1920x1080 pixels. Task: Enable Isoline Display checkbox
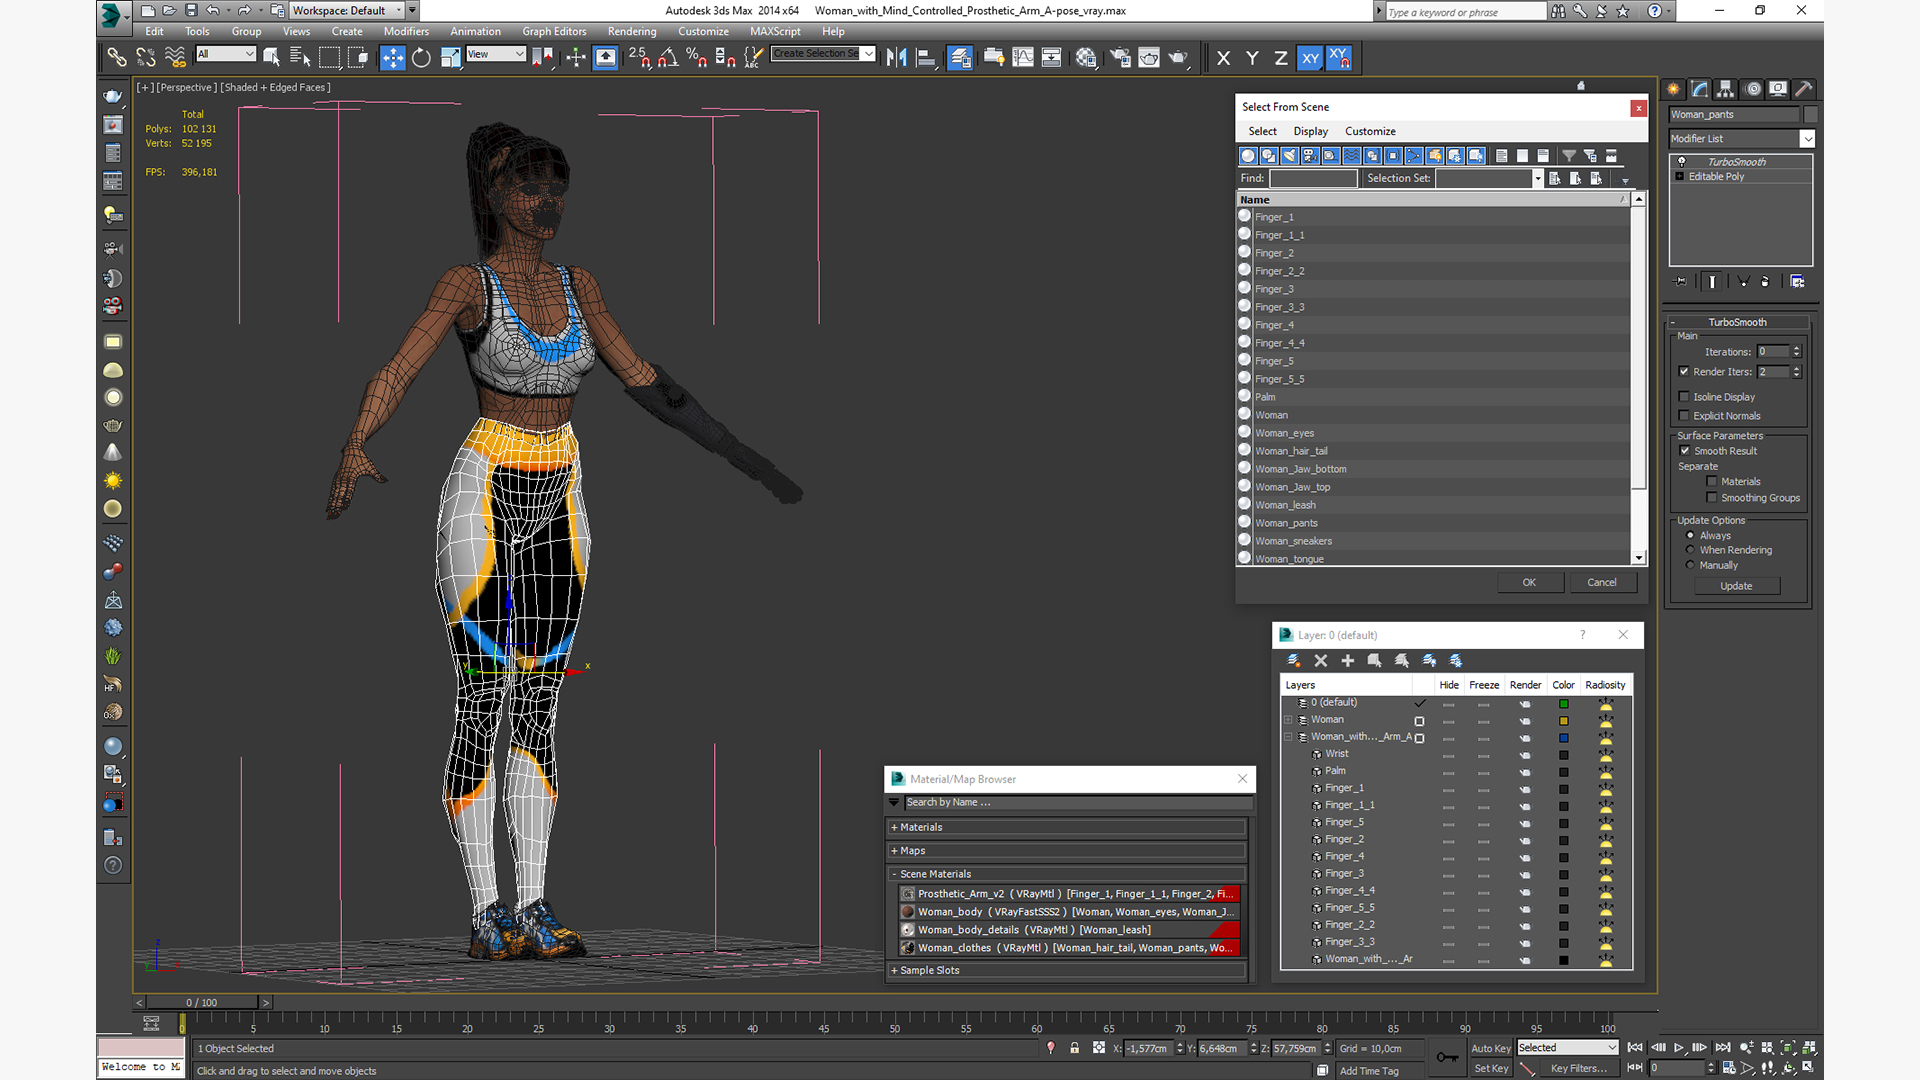pos(1684,397)
